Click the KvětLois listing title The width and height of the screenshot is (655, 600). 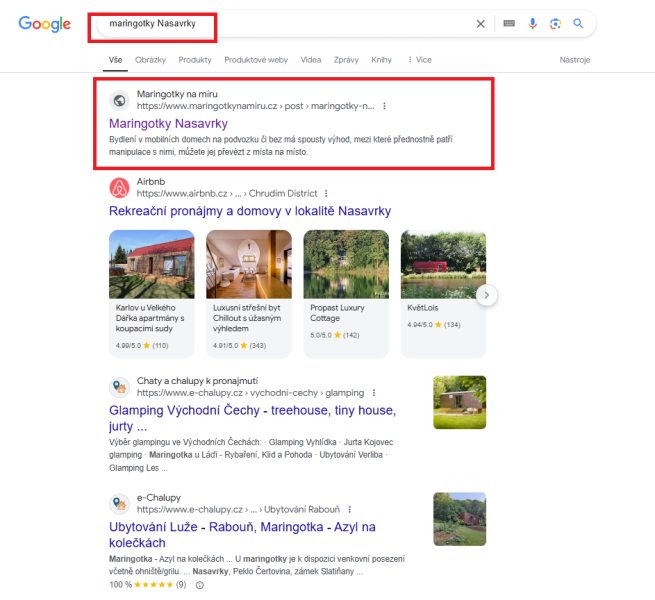click(x=423, y=308)
